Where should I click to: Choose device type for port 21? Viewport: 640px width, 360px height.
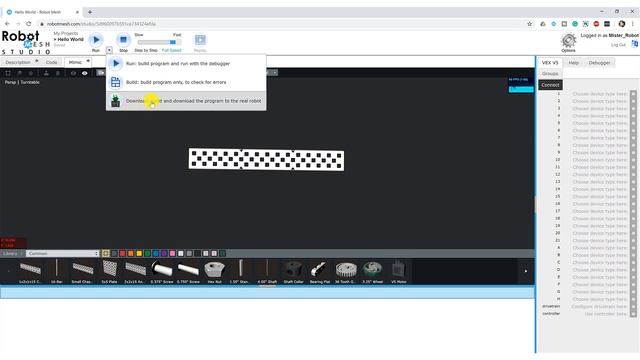point(599,240)
